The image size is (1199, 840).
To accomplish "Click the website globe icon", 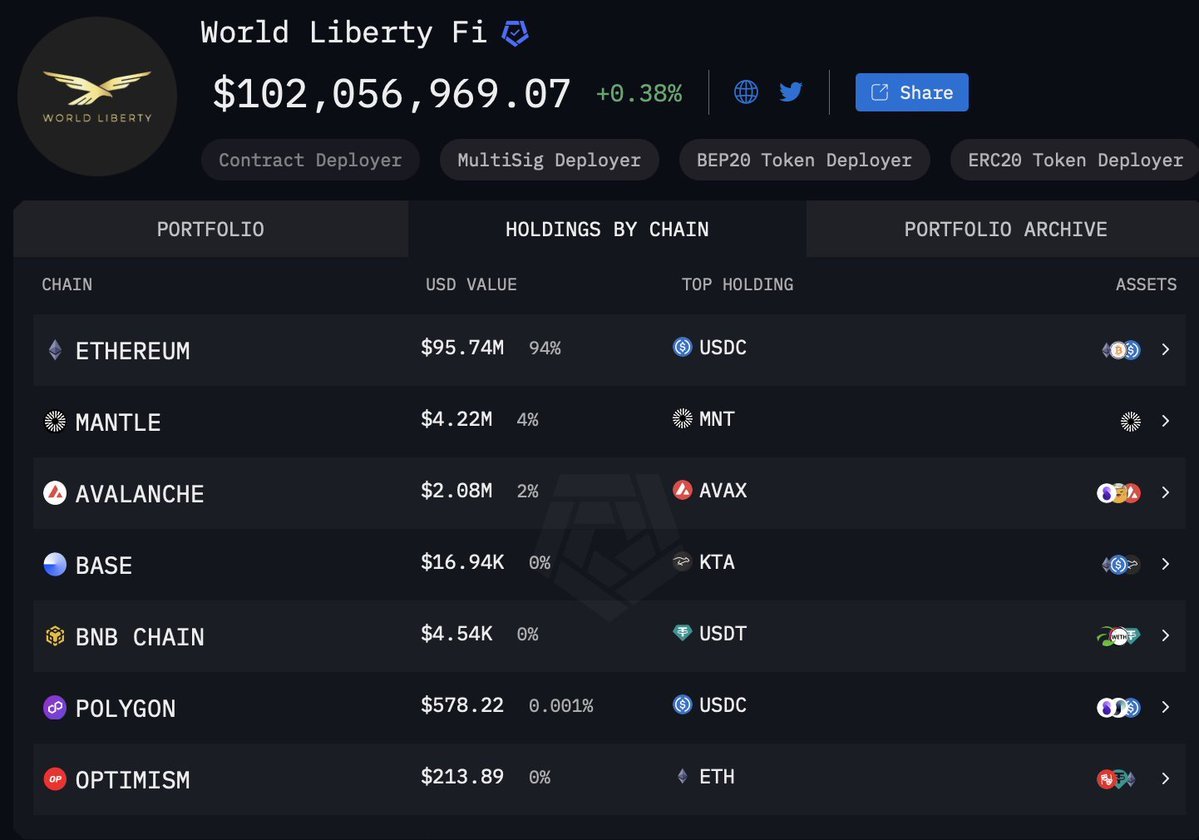I will pos(746,92).
